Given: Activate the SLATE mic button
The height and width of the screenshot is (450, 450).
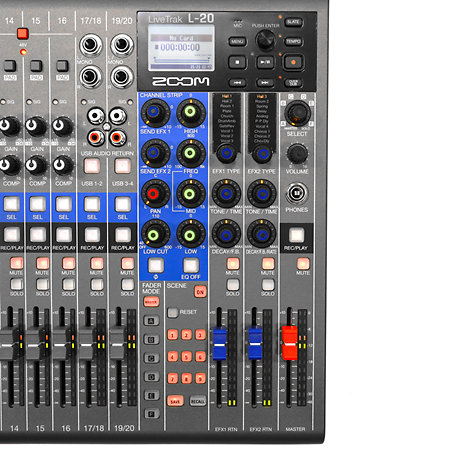Looking at the screenshot, I should (x=293, y=22).
